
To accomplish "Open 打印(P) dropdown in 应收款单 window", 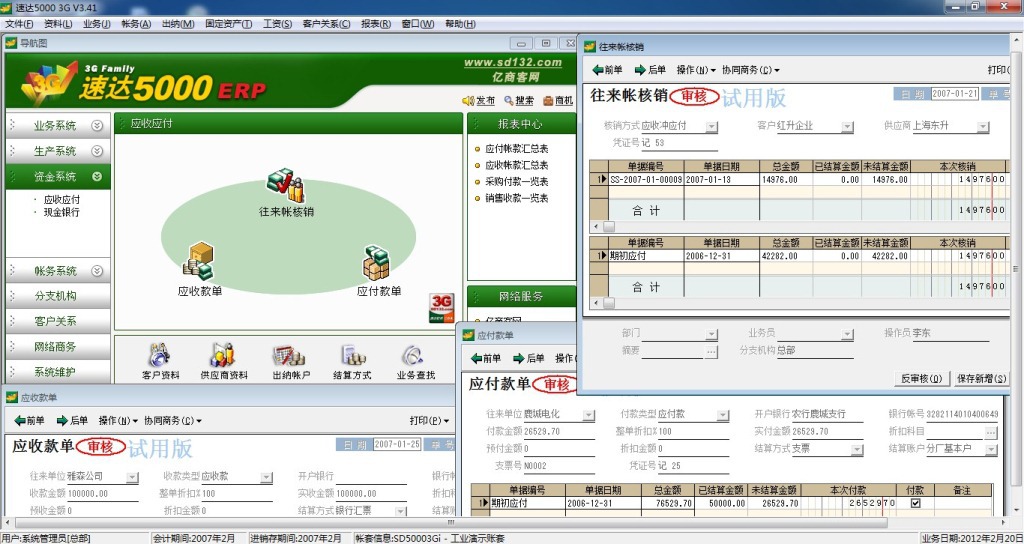I will 429,421.
